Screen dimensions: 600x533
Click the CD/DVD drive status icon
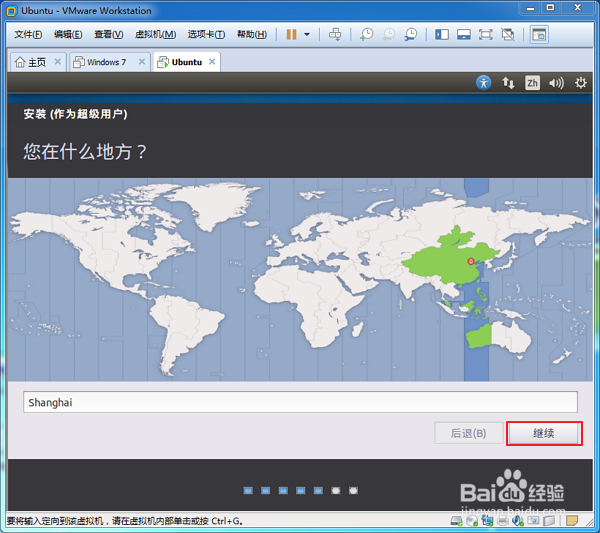[472, 521]
